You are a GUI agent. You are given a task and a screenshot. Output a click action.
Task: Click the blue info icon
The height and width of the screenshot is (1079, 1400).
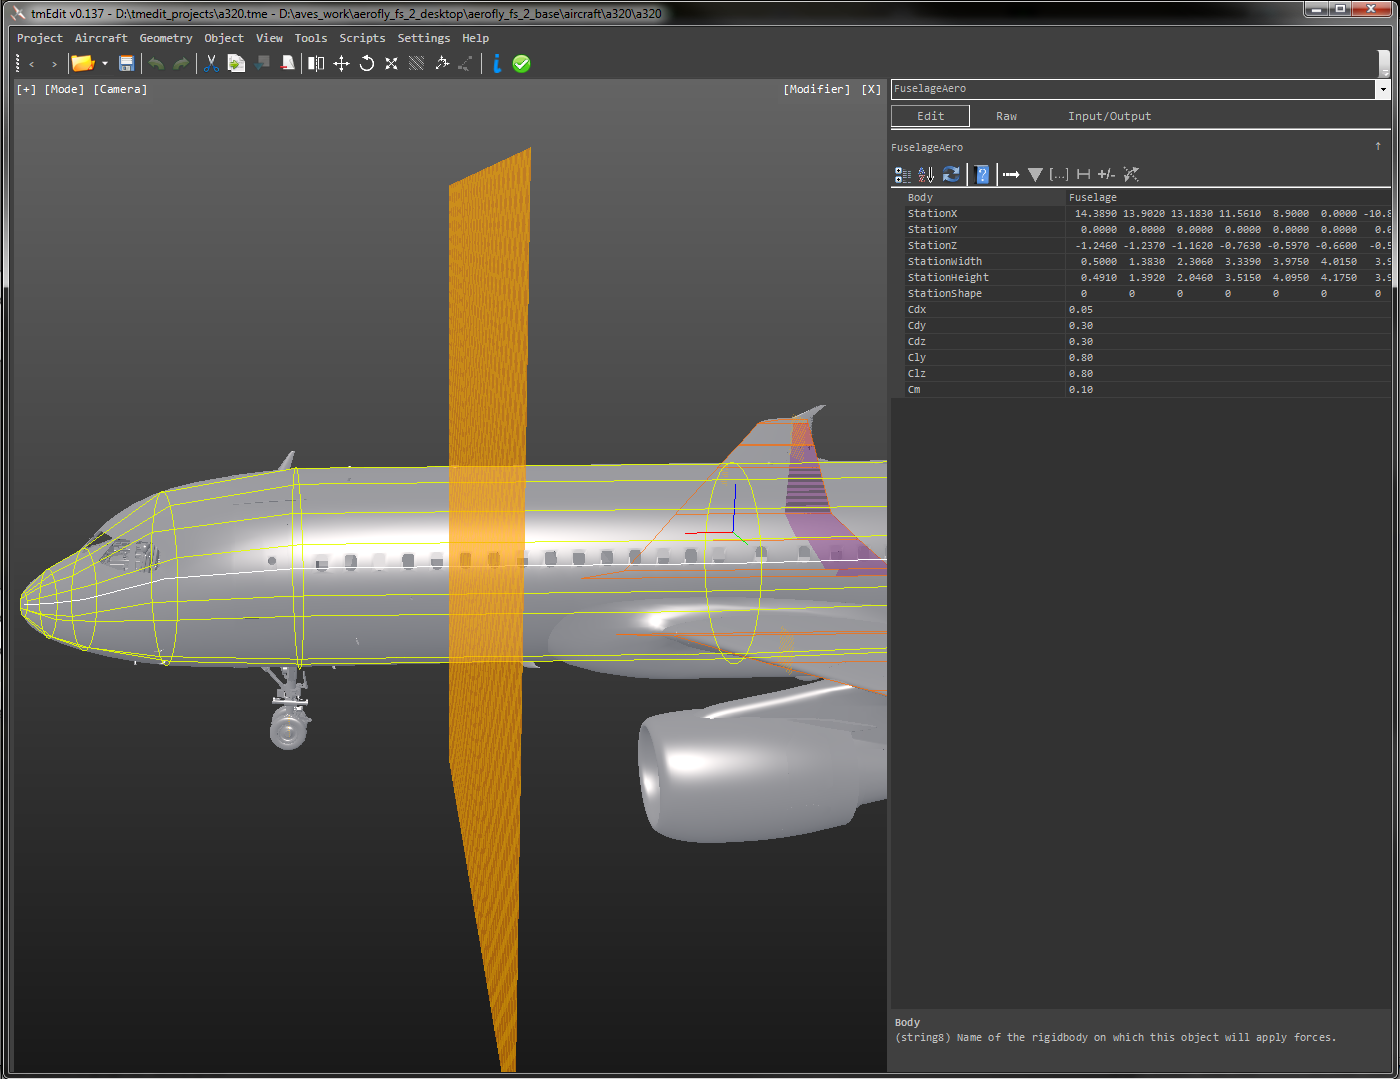click(496, 64)
